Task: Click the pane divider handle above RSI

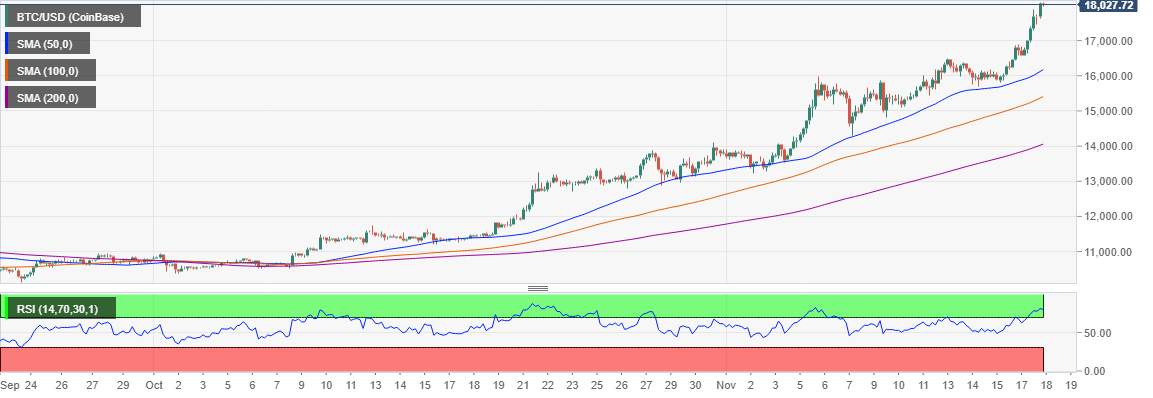Action: pyautogui.click(x=538, y=288)
